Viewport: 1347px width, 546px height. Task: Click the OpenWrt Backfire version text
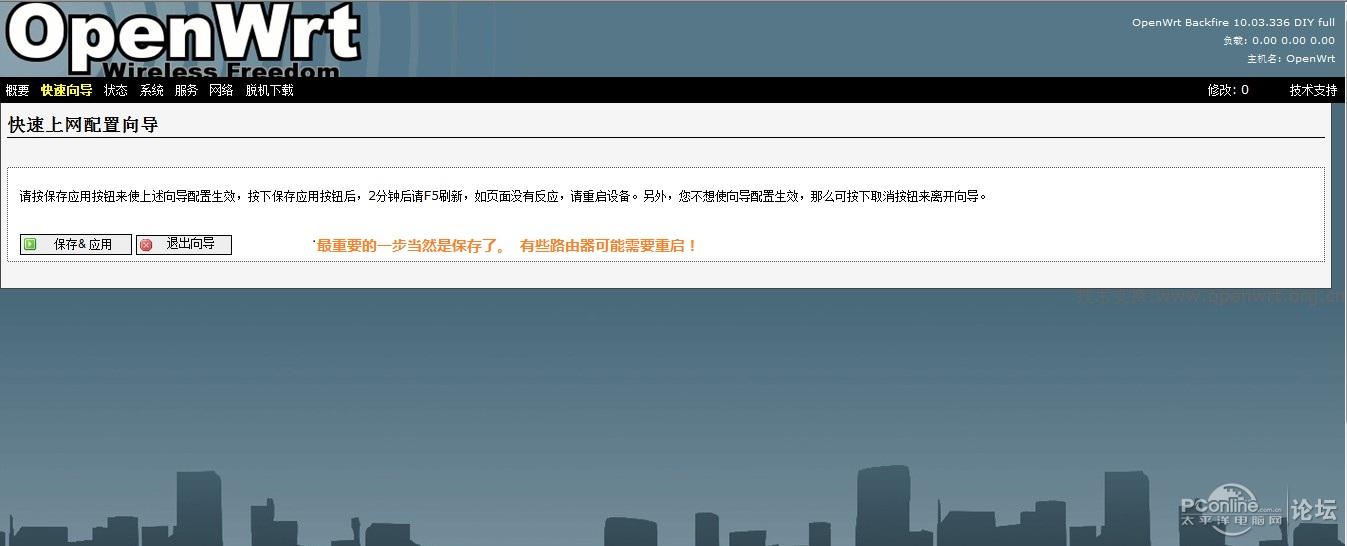pos(1233,22)
